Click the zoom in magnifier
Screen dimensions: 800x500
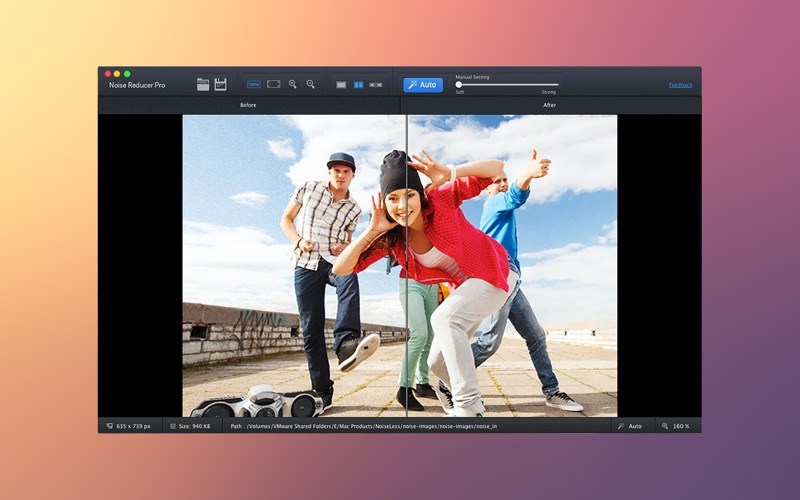tap(293, 85)
